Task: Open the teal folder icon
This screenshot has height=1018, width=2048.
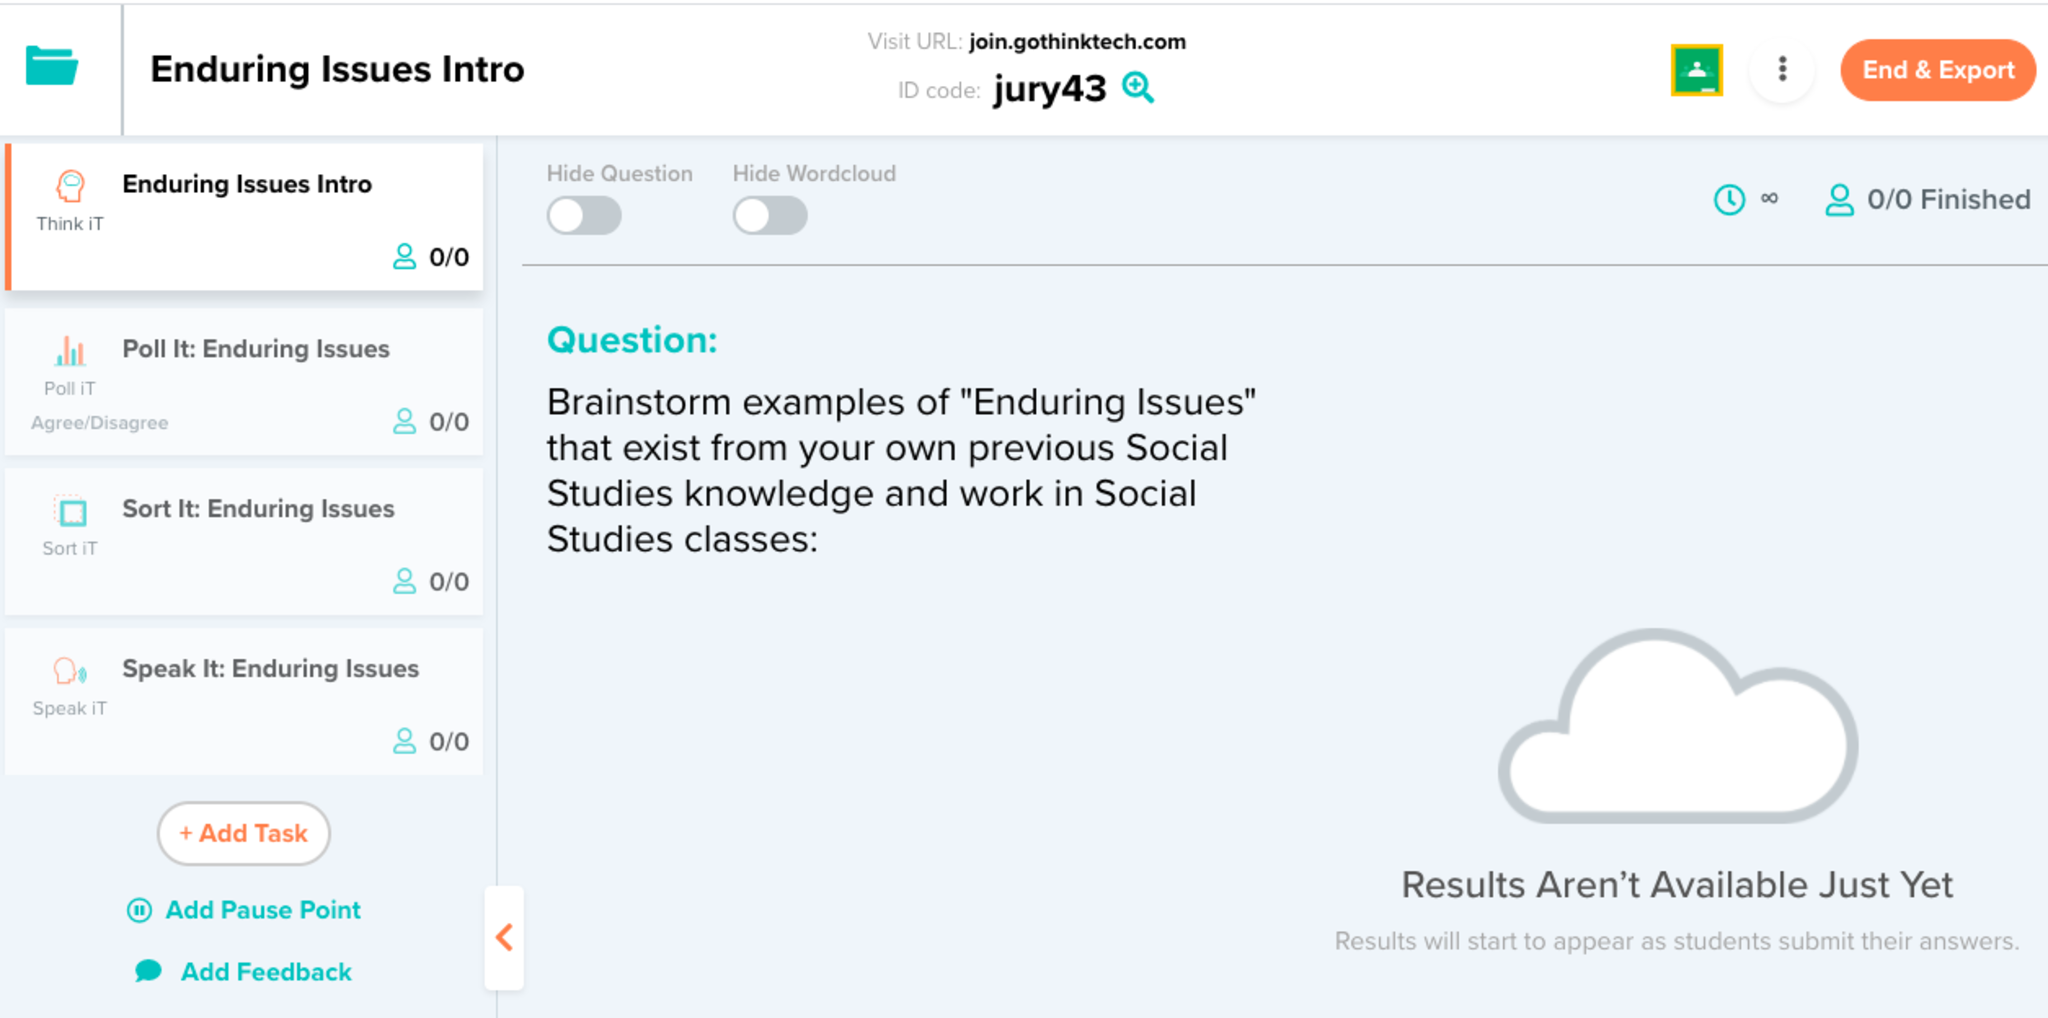Action: [52, 67]
